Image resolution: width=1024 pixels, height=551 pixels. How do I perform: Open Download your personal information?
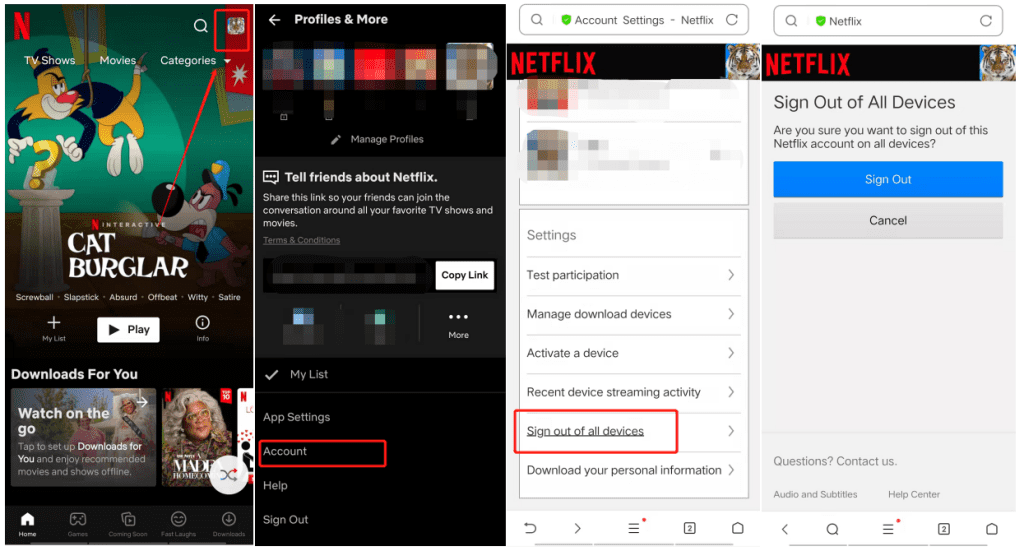pos(631,470)
